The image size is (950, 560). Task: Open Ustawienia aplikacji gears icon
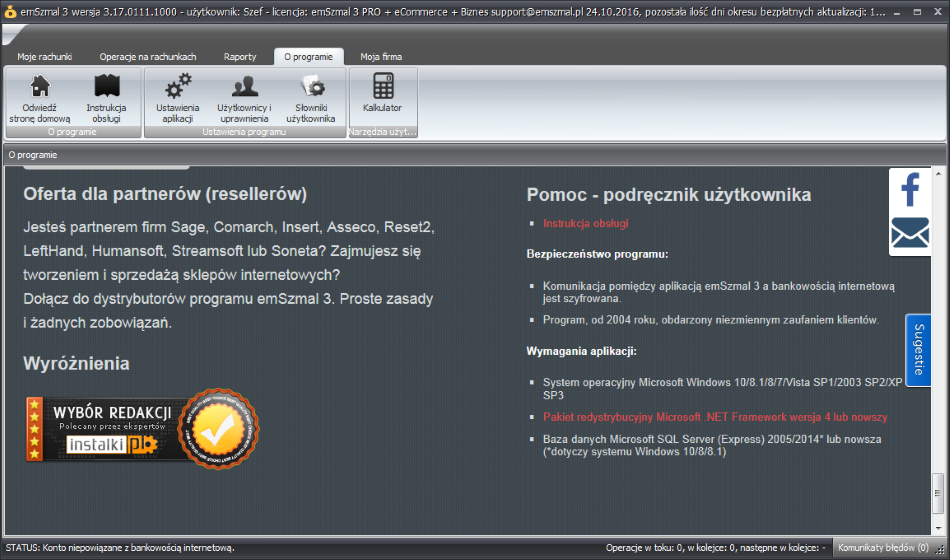click(178, 98)
